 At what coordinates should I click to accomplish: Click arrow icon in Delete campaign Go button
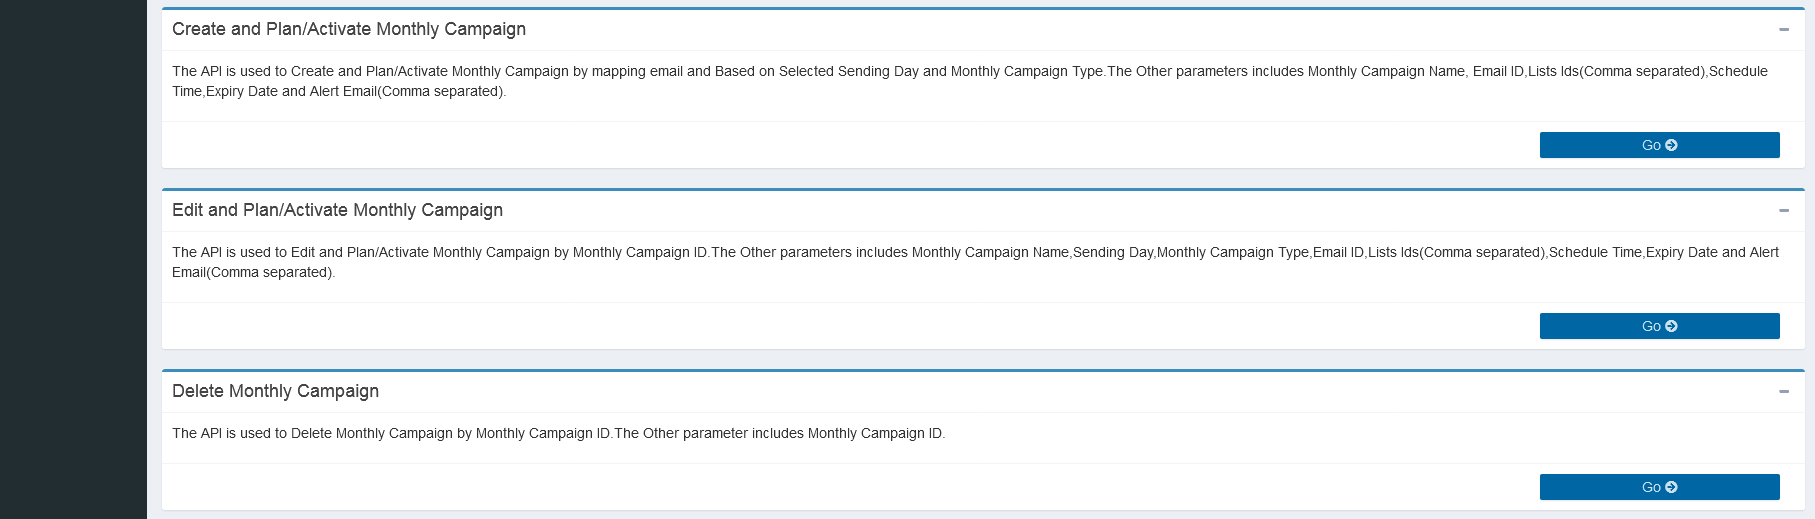pyautogui.click(x=1671, y=487)
